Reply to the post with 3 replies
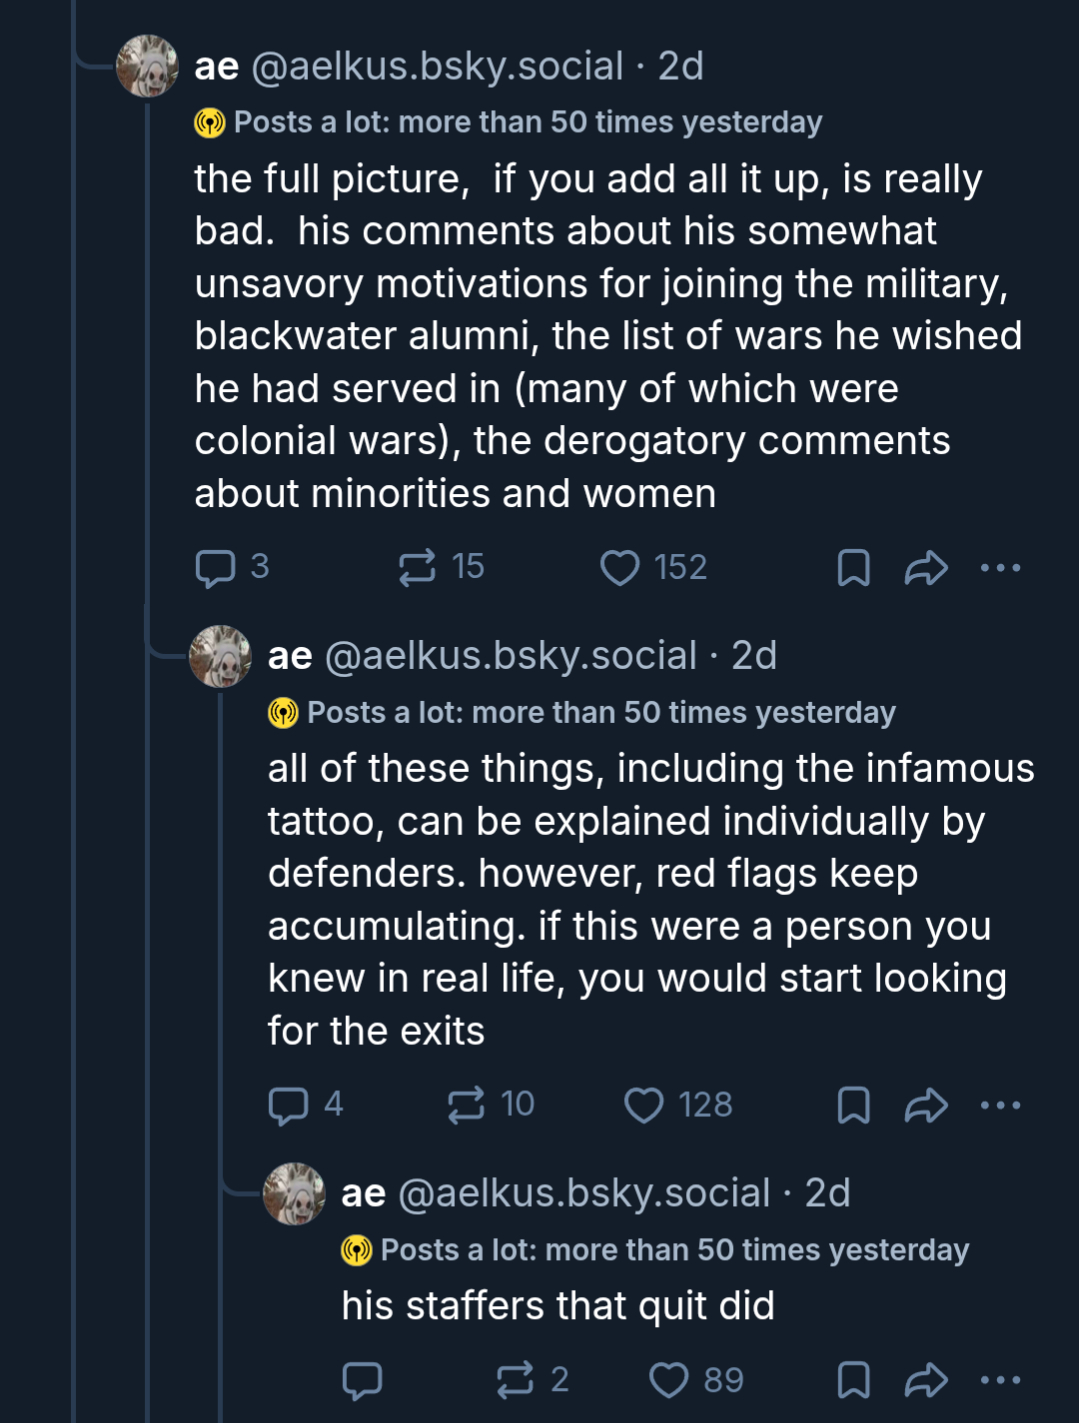1079x1423 pixels. (x=215, y=568)
